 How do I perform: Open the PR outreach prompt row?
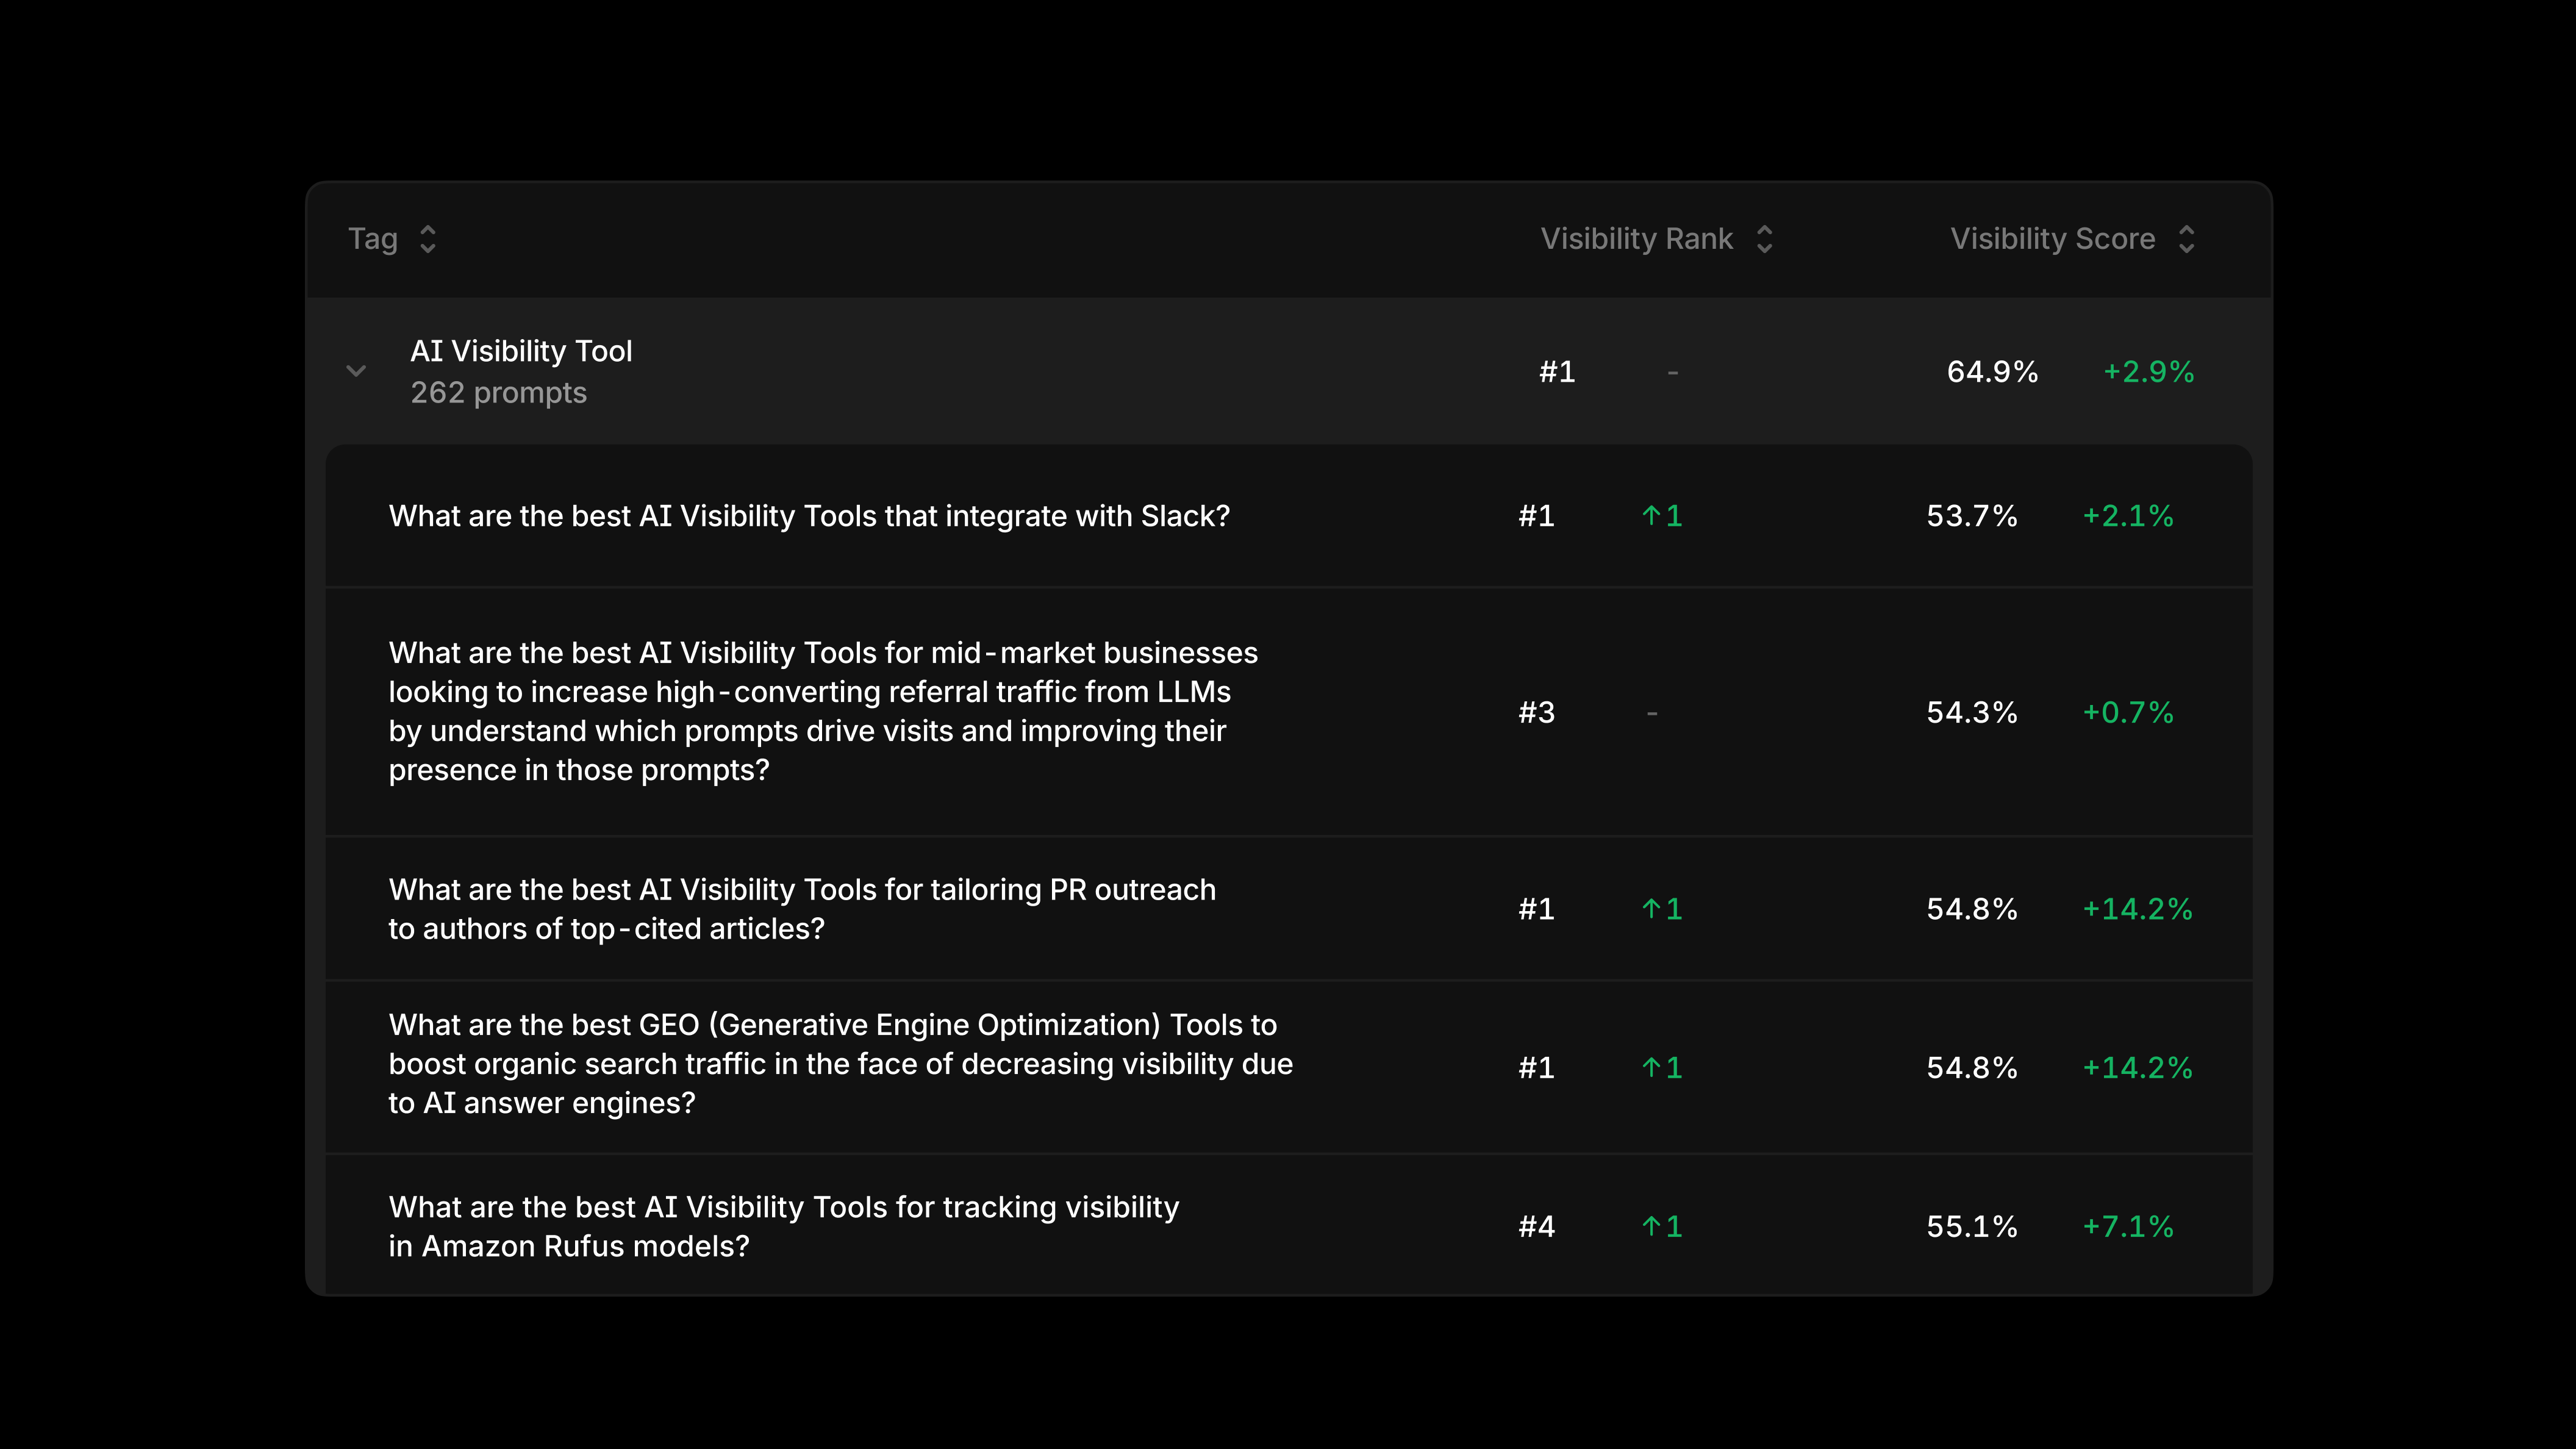tap(1289, 909)
